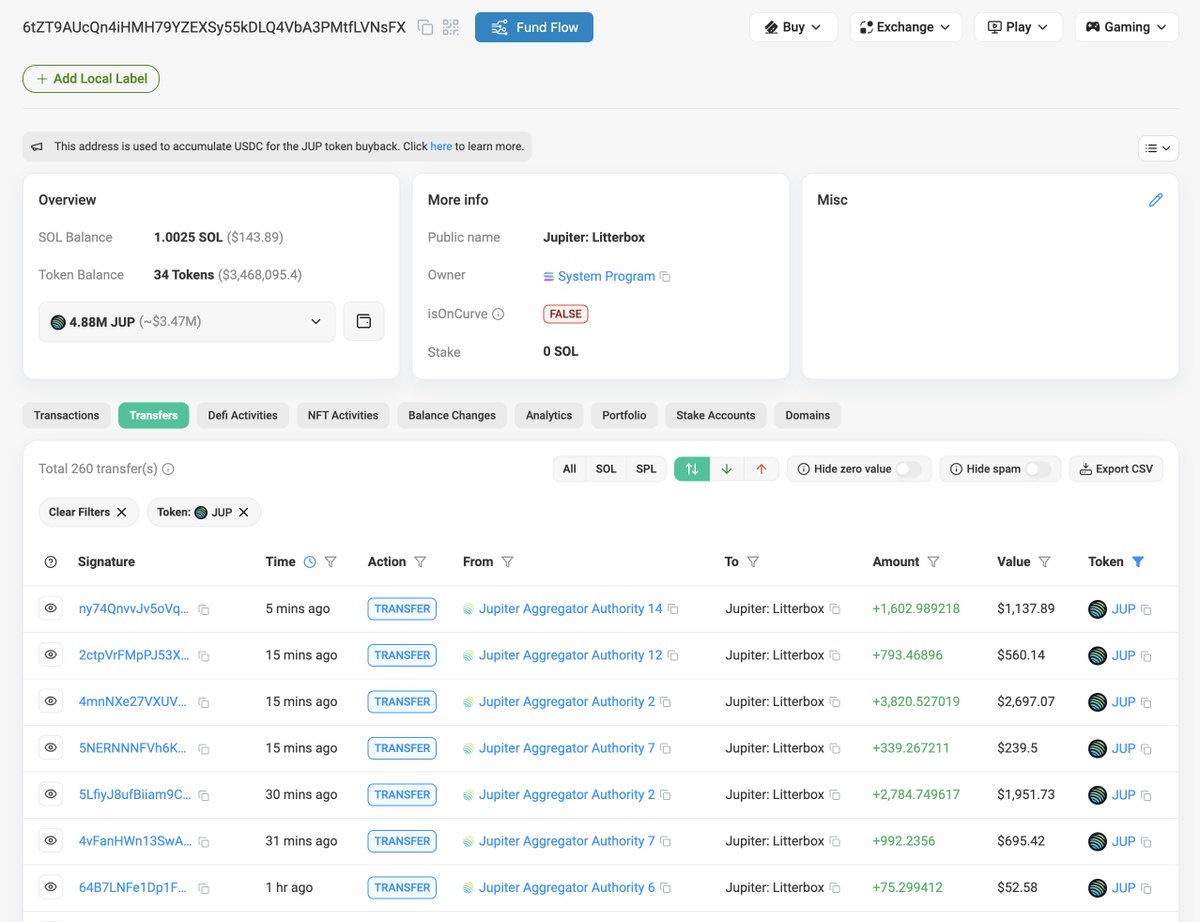The image size is (1200, 922).
Task: Copy the wallet address at top
Action: (x=425, y=27)
